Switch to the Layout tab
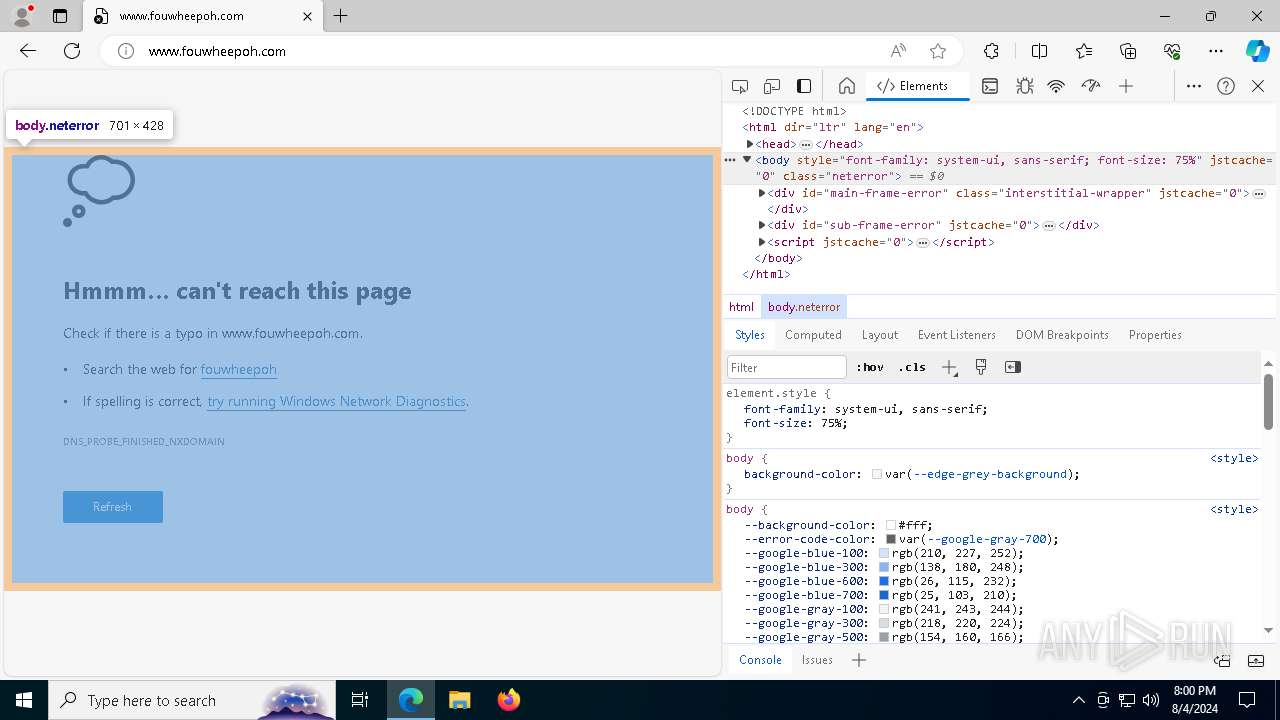1280x720 pixels. 880,335
